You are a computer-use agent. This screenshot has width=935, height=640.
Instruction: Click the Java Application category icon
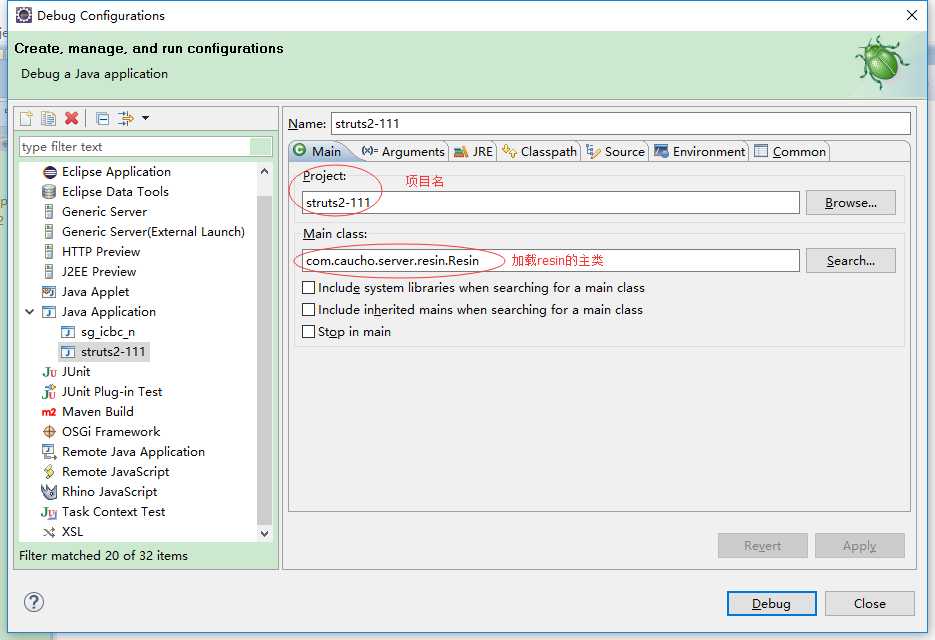pyautogui.click(x=49, y=312)
